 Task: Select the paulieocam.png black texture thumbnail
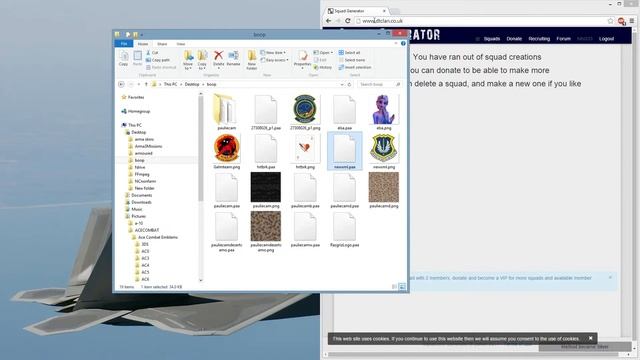point(266,187)
